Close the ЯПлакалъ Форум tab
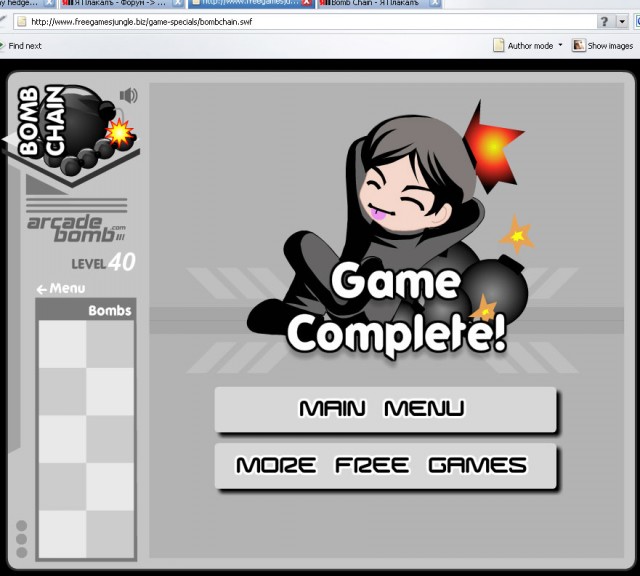The image size is (640, 576). click(x=178, y=3)
